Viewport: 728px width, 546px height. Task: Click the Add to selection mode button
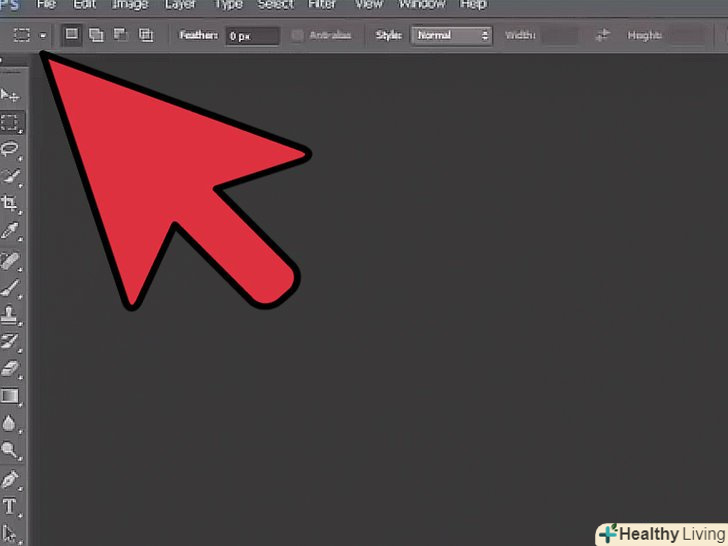(96, 35)
